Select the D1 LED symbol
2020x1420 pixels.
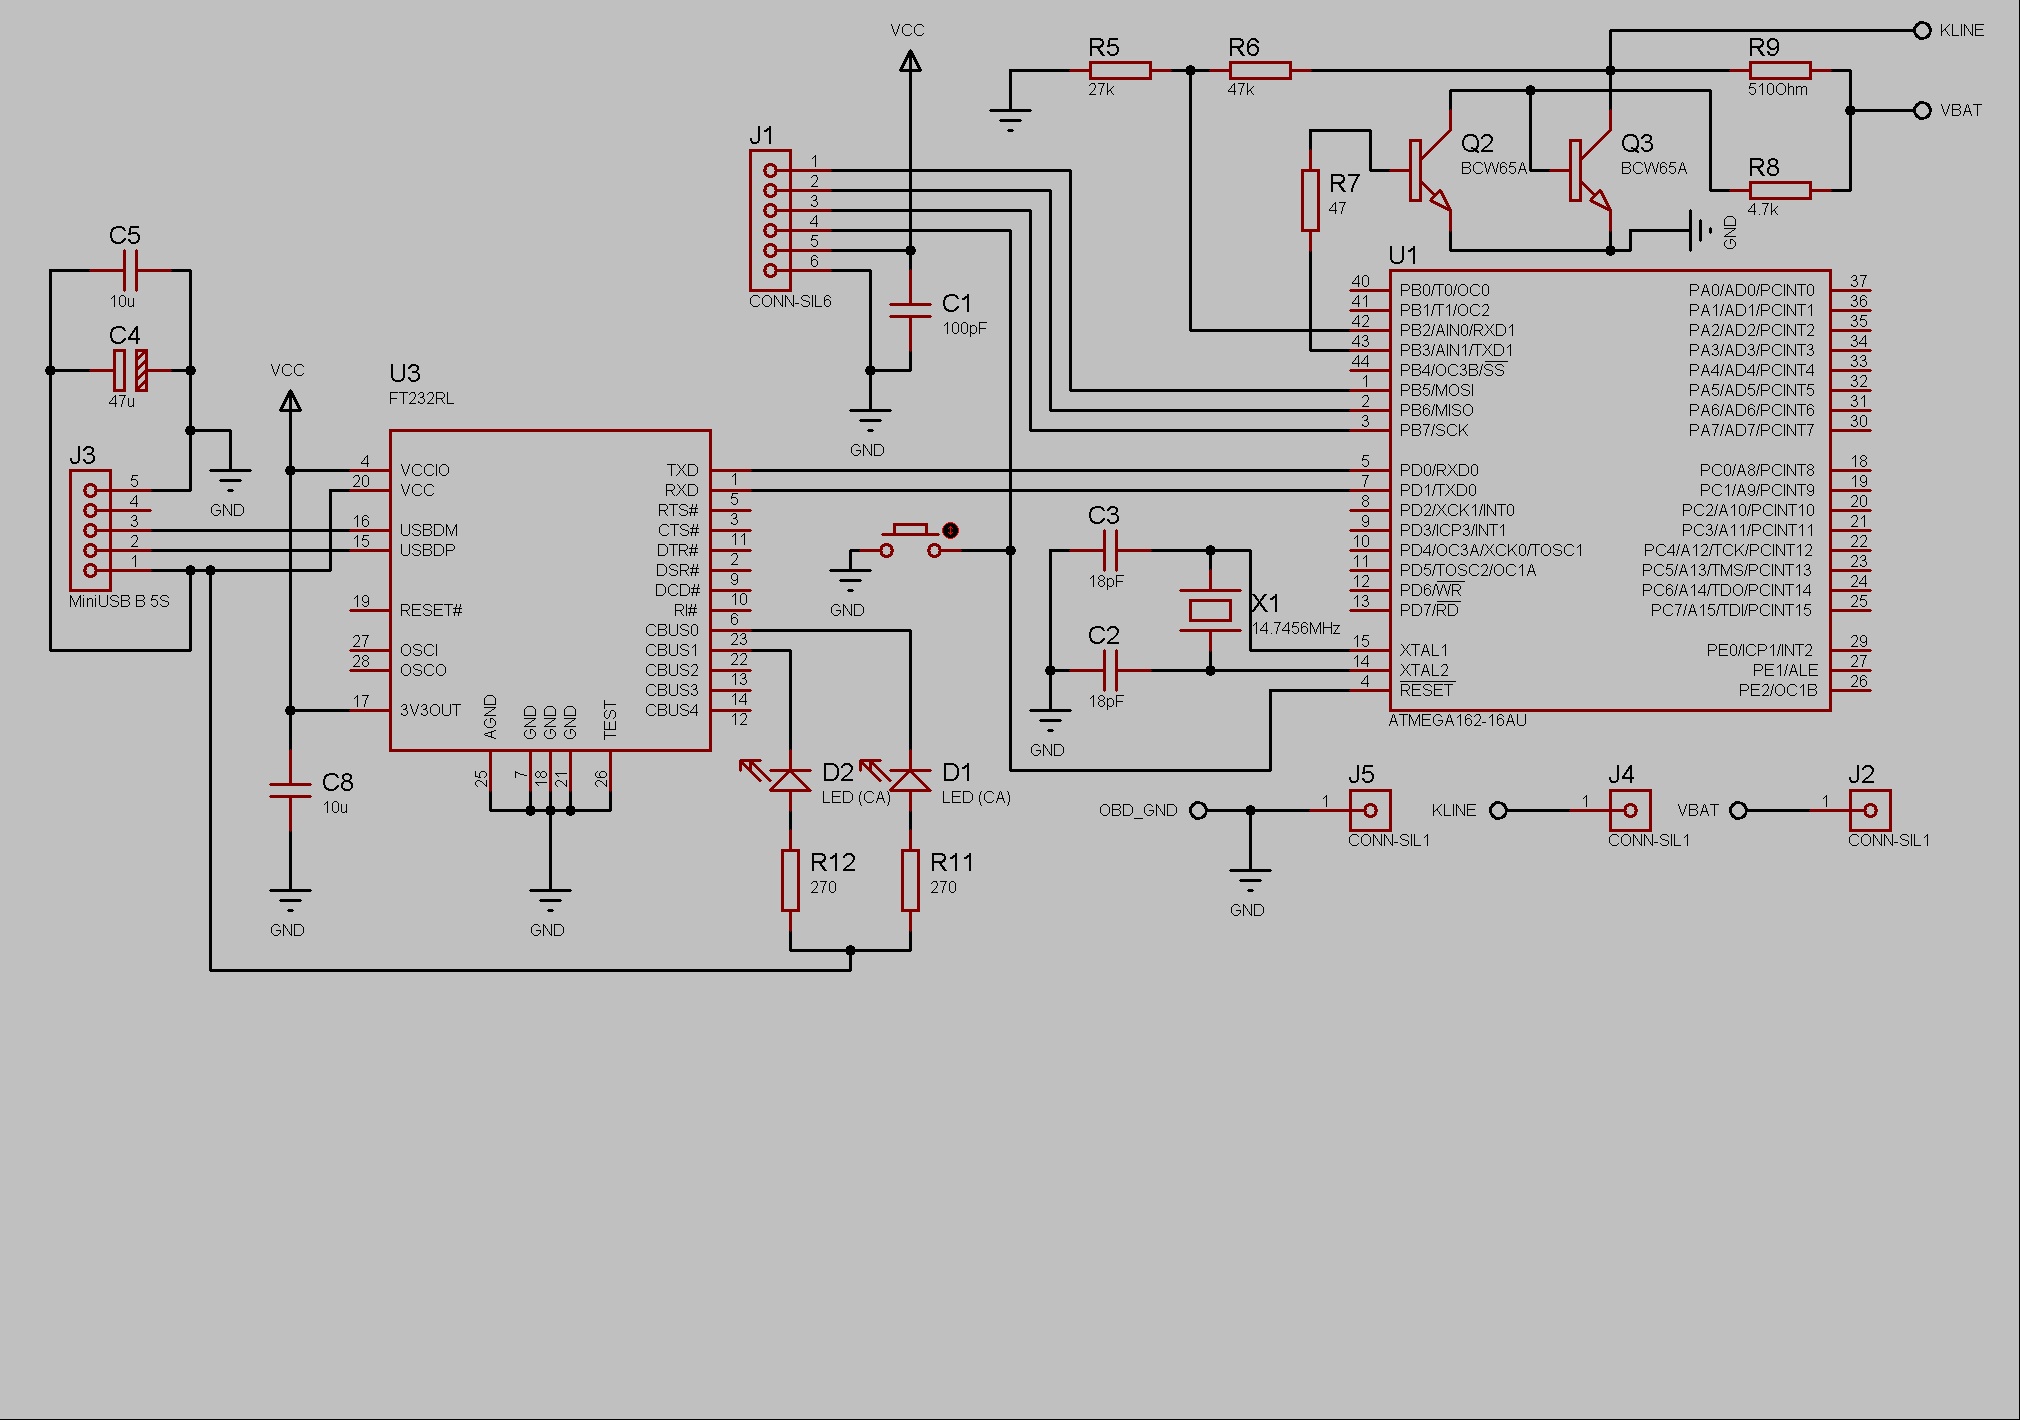click(910, 780)
